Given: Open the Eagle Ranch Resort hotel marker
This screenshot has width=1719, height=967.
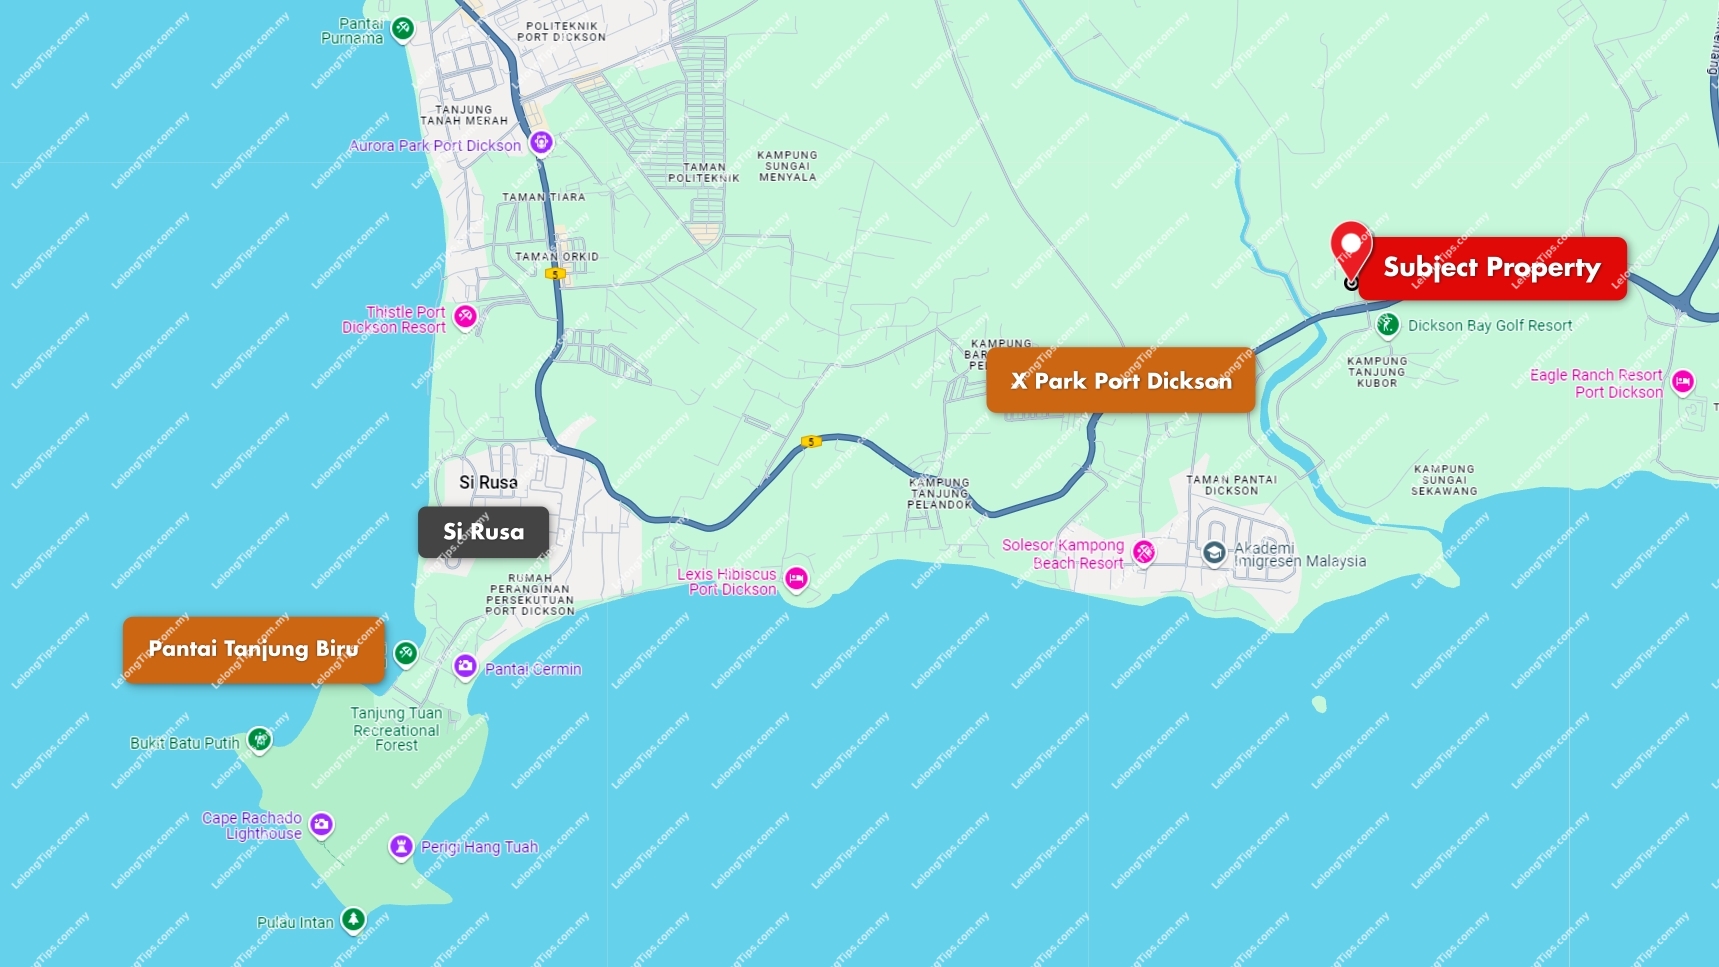Looking at the screenshot, I should pos(1683,382).
